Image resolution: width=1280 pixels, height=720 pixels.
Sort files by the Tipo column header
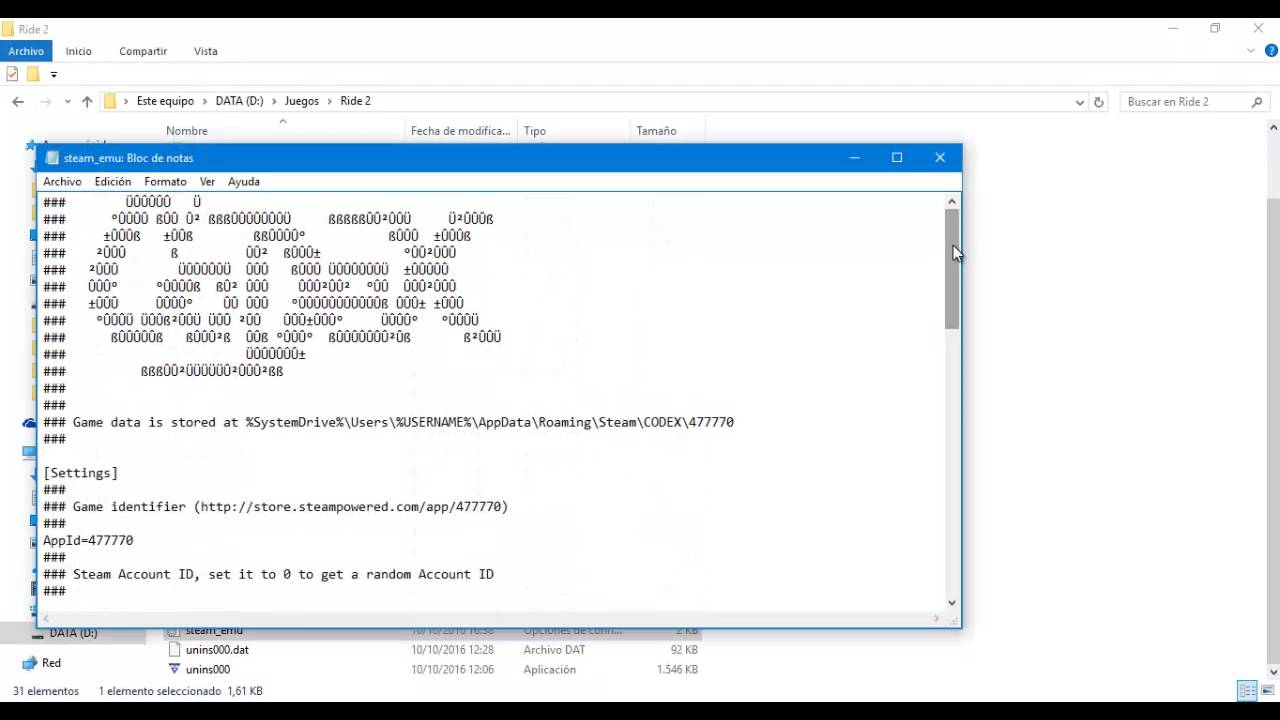[x=535, y=131]
